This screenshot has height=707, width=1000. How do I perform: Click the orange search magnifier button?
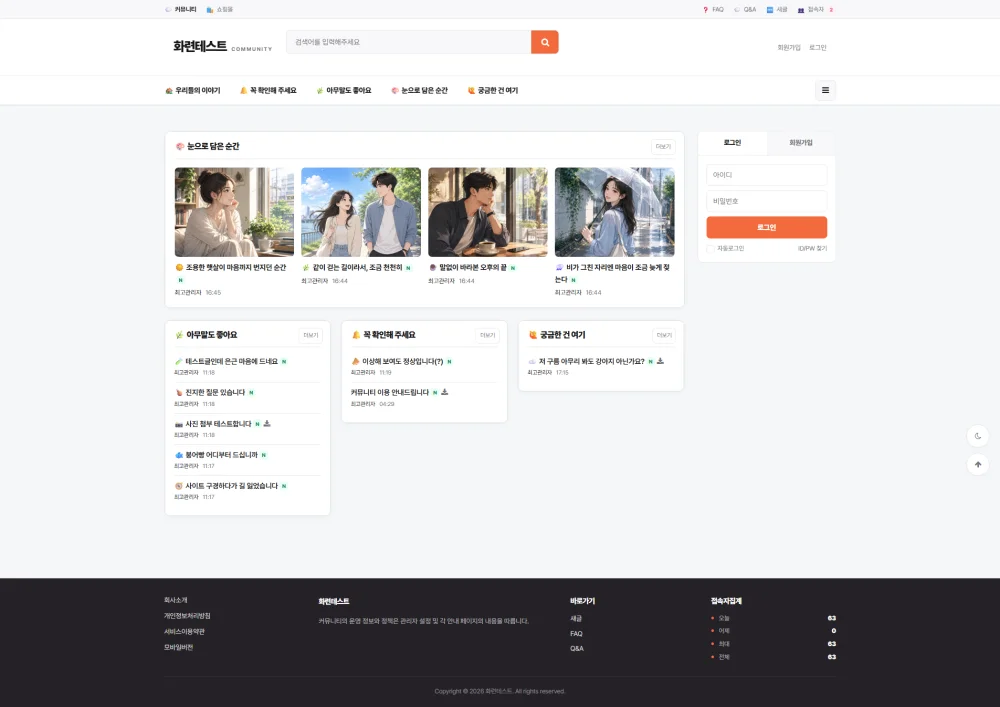coord(545,42)
